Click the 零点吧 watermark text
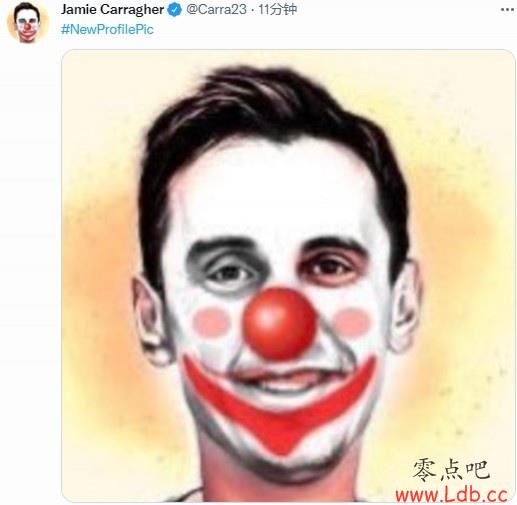The width and height of the screenshot is (517, 505). click(451, 470)
